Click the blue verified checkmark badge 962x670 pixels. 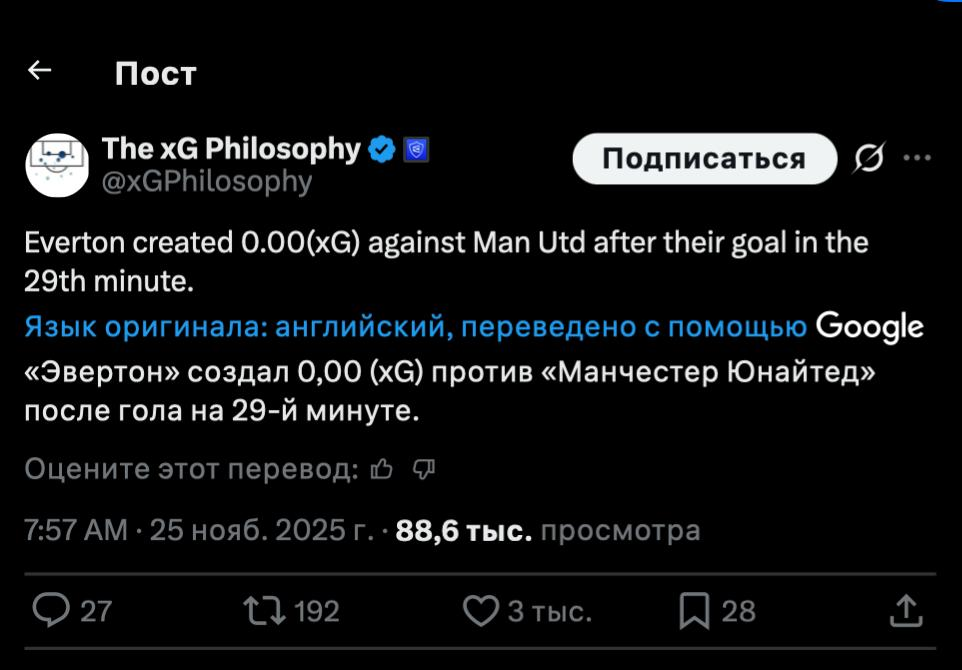coord(381,150)
